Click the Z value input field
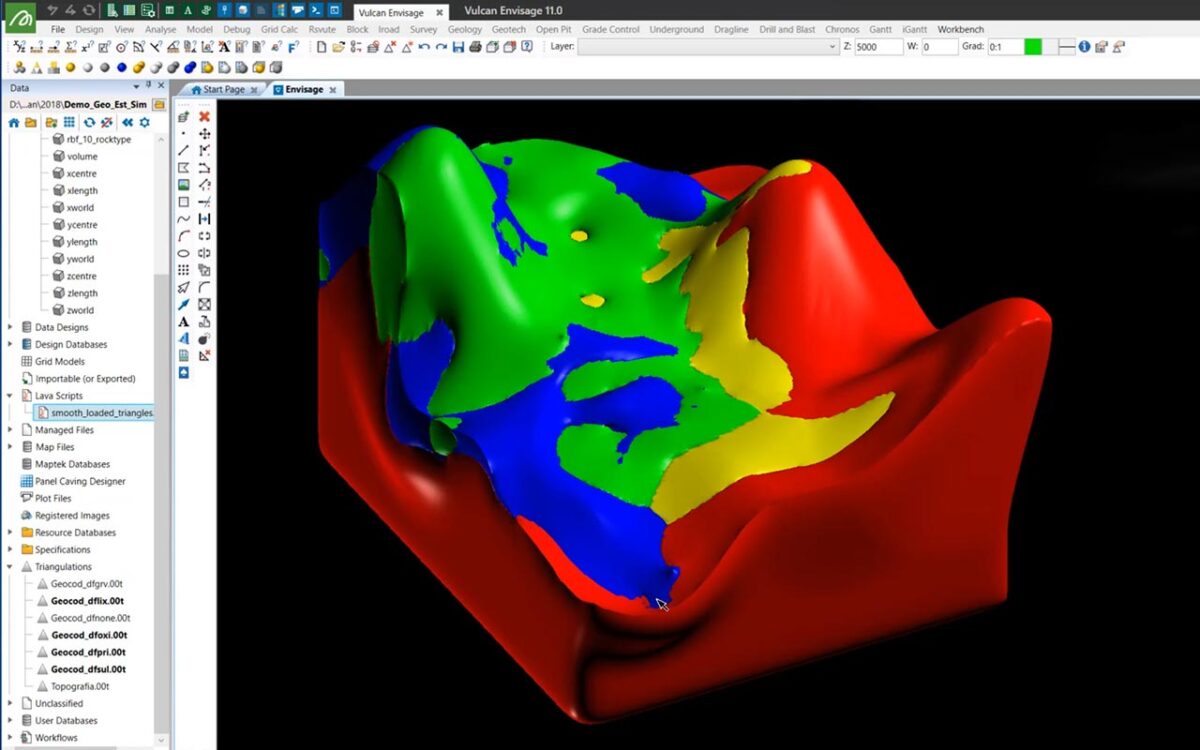This screenshot has height=750, width=1200. (878, 47)
